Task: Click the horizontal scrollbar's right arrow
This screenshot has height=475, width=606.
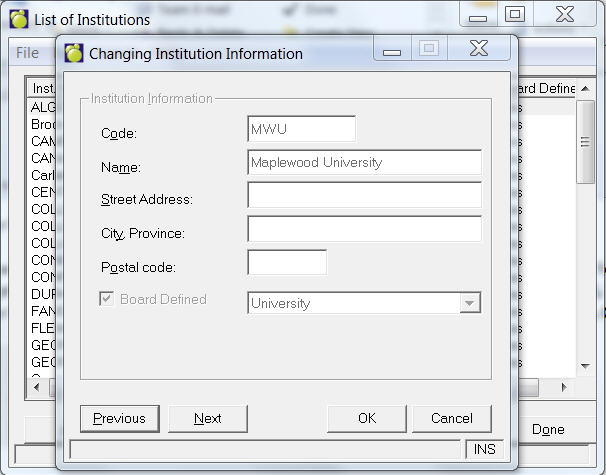Action: [x=565, y=386]
